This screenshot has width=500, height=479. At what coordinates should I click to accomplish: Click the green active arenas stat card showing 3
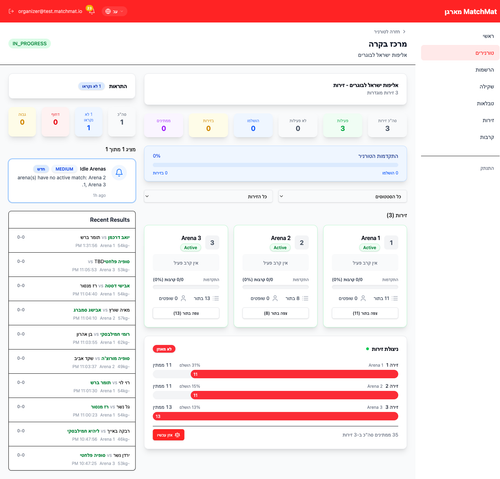[342, 125]
